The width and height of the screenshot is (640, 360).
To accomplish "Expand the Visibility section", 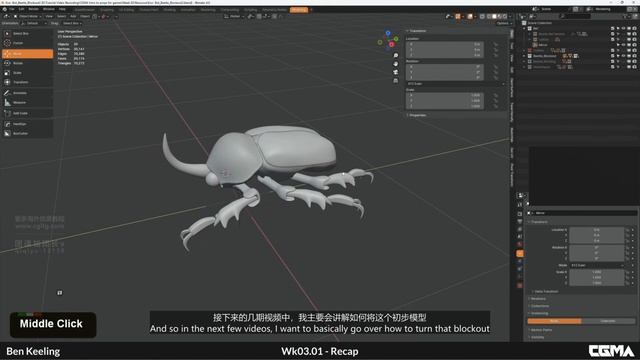I will (x=537, y=337).
